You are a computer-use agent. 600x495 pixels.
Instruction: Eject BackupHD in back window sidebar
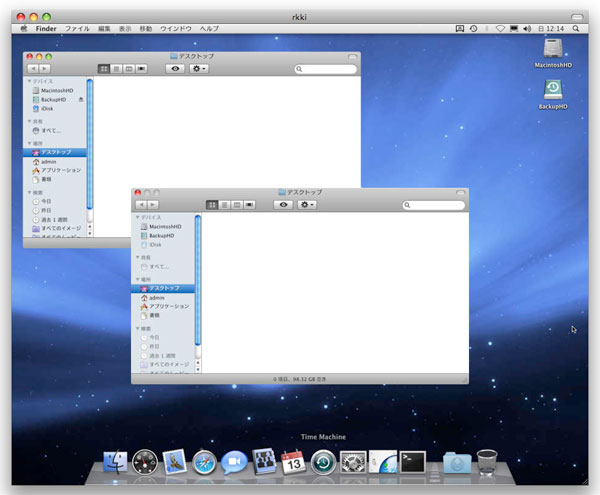coord(81,99)
